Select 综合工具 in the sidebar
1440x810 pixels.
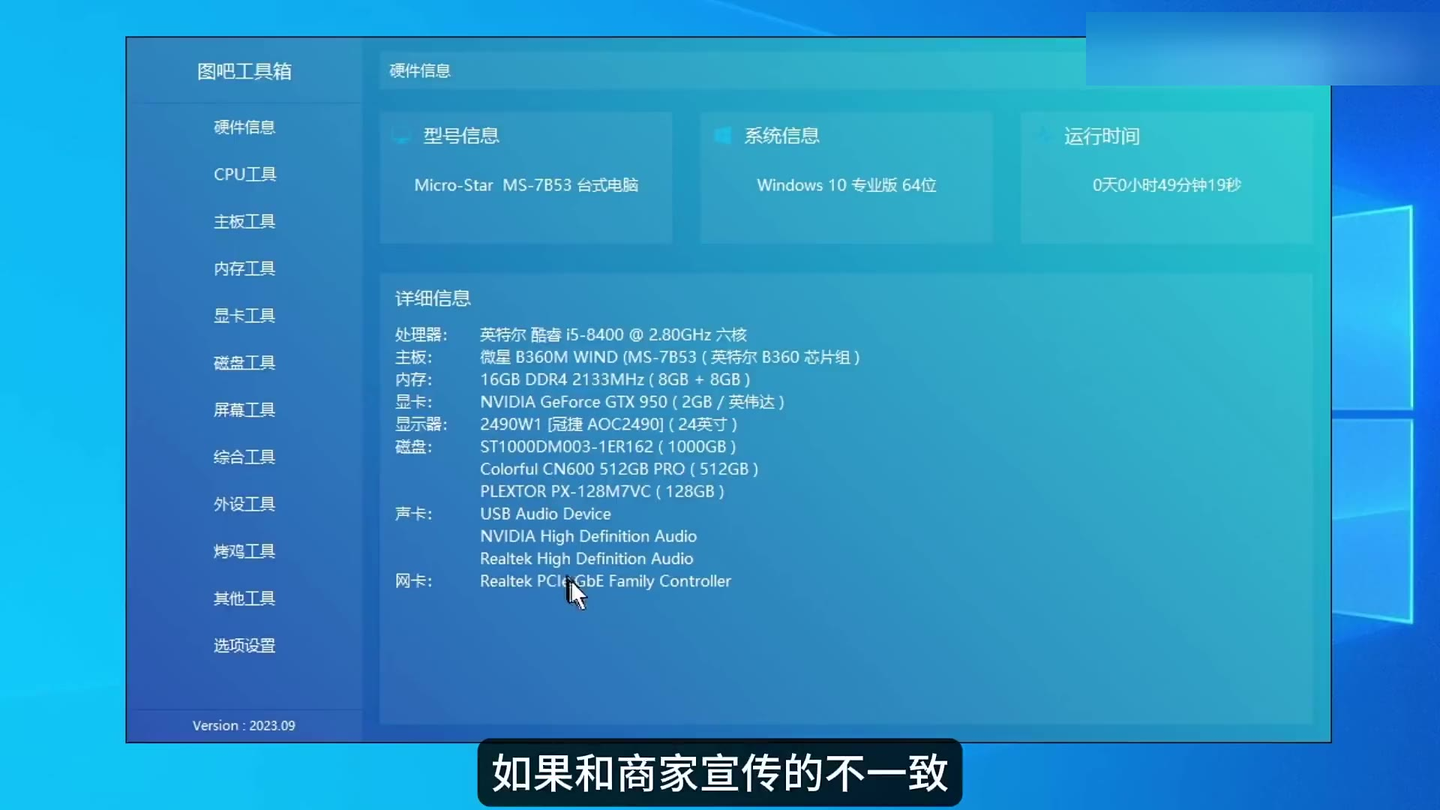pos(244,456)
